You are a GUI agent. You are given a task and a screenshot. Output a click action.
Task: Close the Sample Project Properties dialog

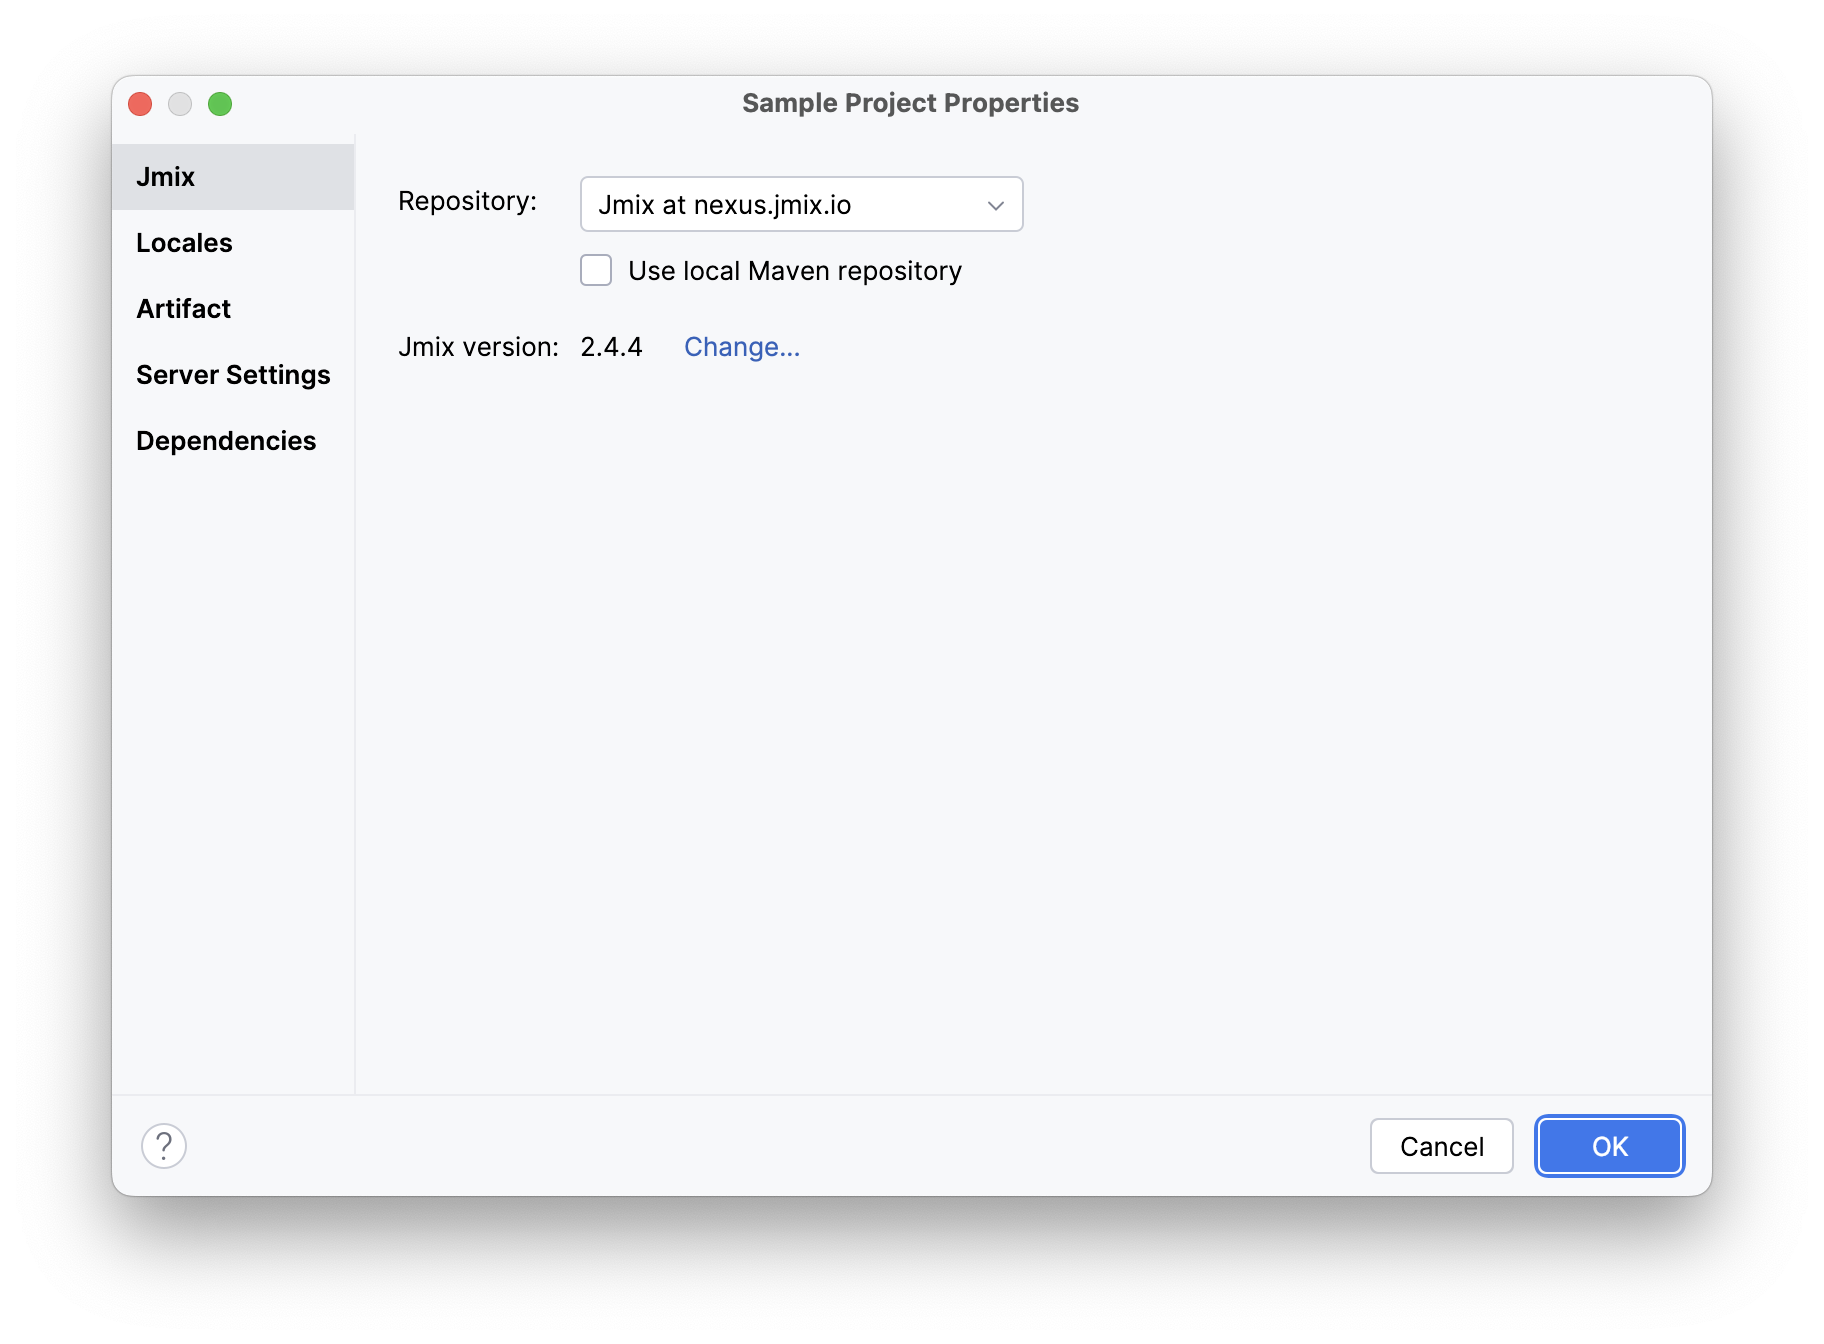[140, 104]
